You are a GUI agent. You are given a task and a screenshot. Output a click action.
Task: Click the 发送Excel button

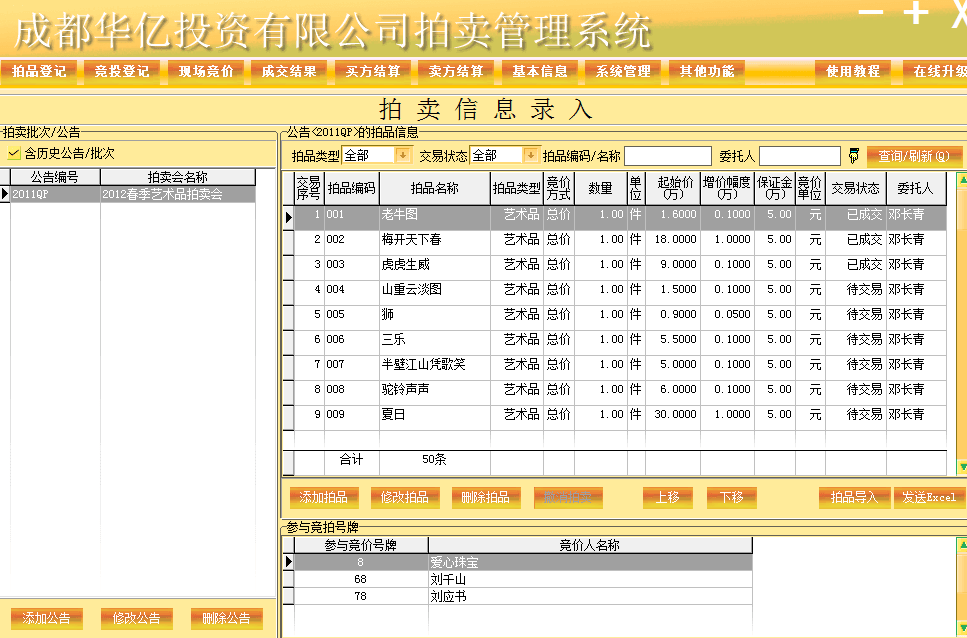point(929,497)
